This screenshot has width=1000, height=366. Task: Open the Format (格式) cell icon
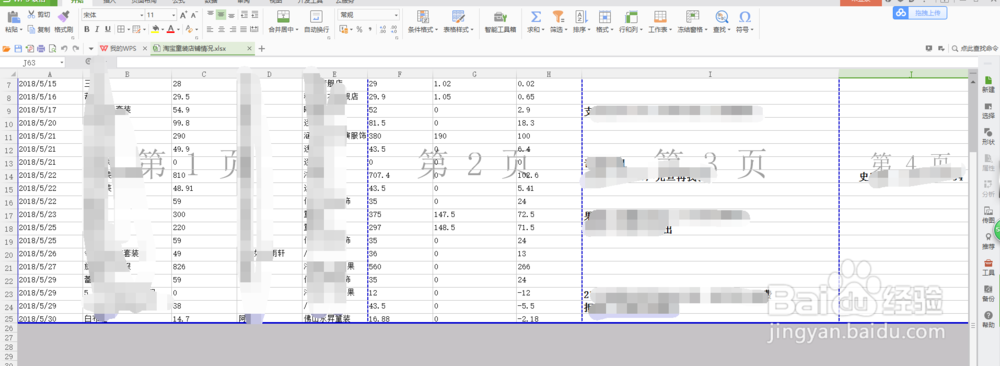pos(604,16)
